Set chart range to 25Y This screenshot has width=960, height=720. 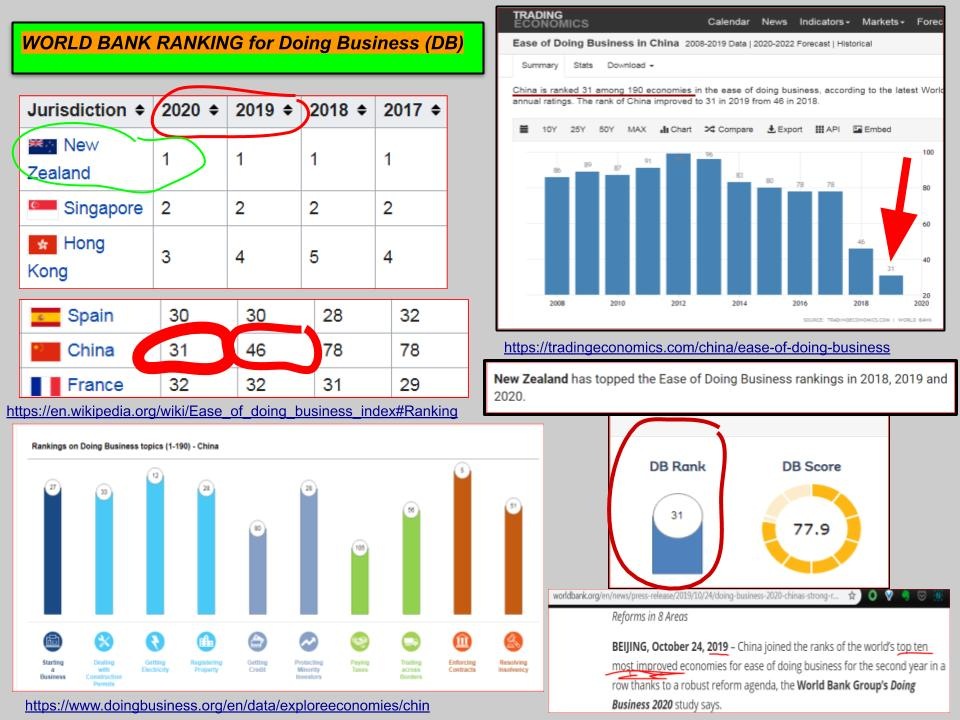(x=578, y=129)
